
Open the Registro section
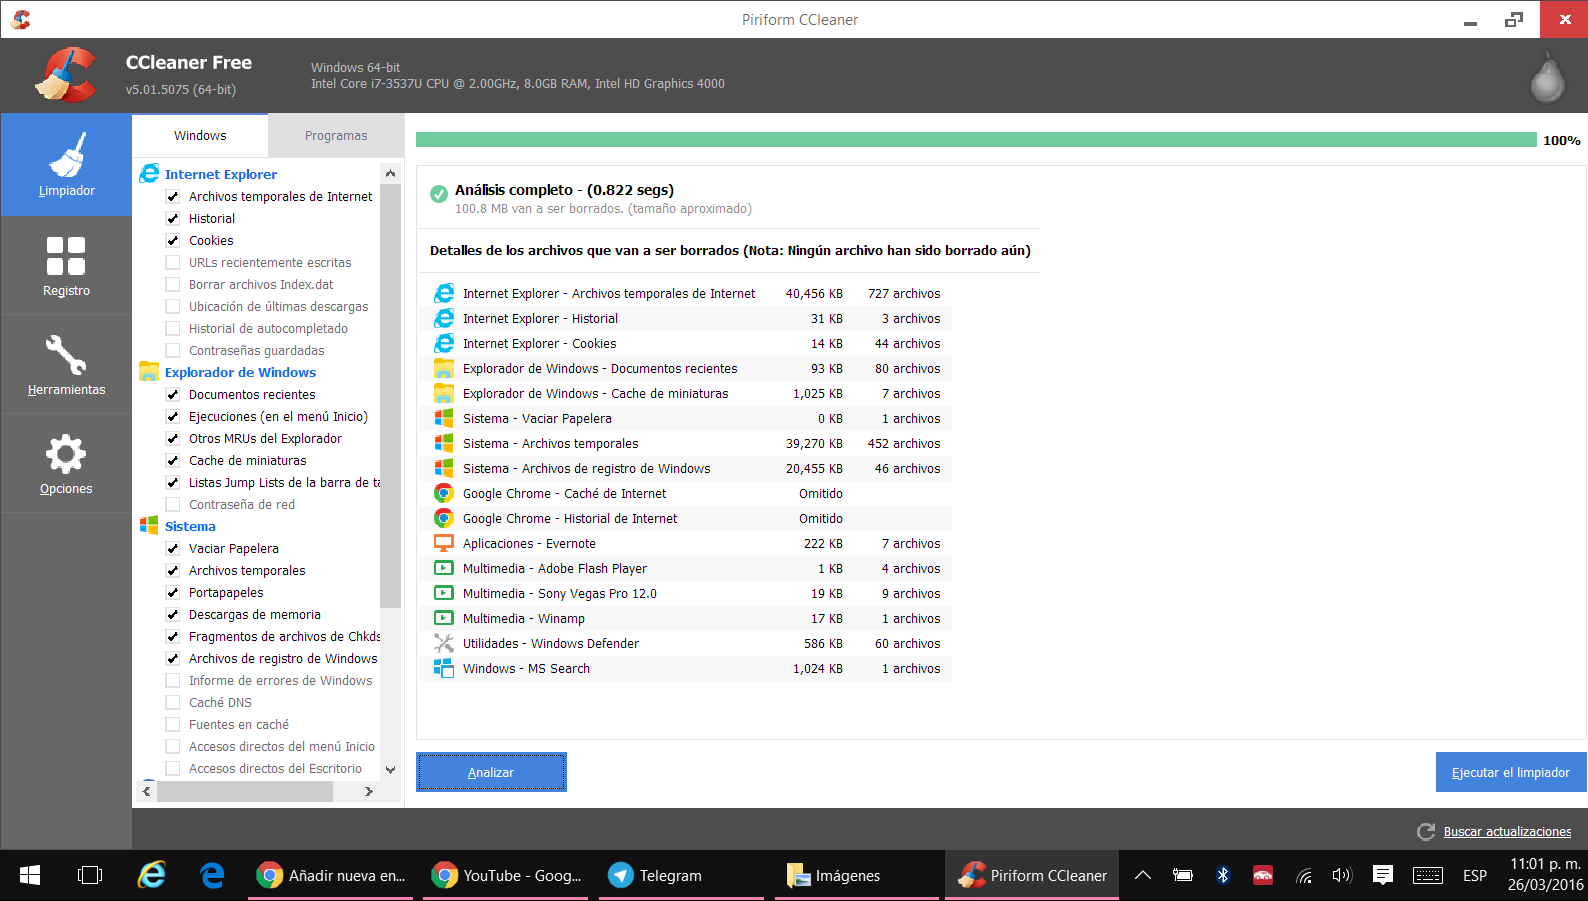(66, 266)
